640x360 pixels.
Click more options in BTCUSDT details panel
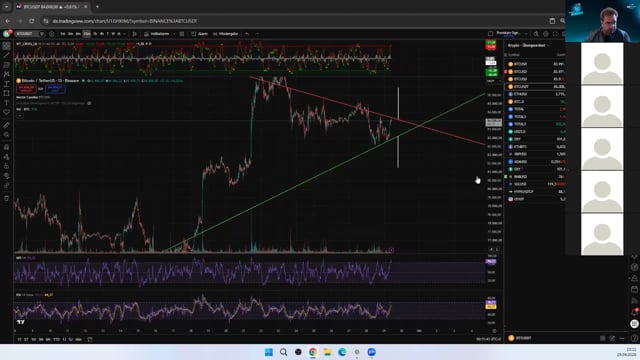(x=622, y=338)
